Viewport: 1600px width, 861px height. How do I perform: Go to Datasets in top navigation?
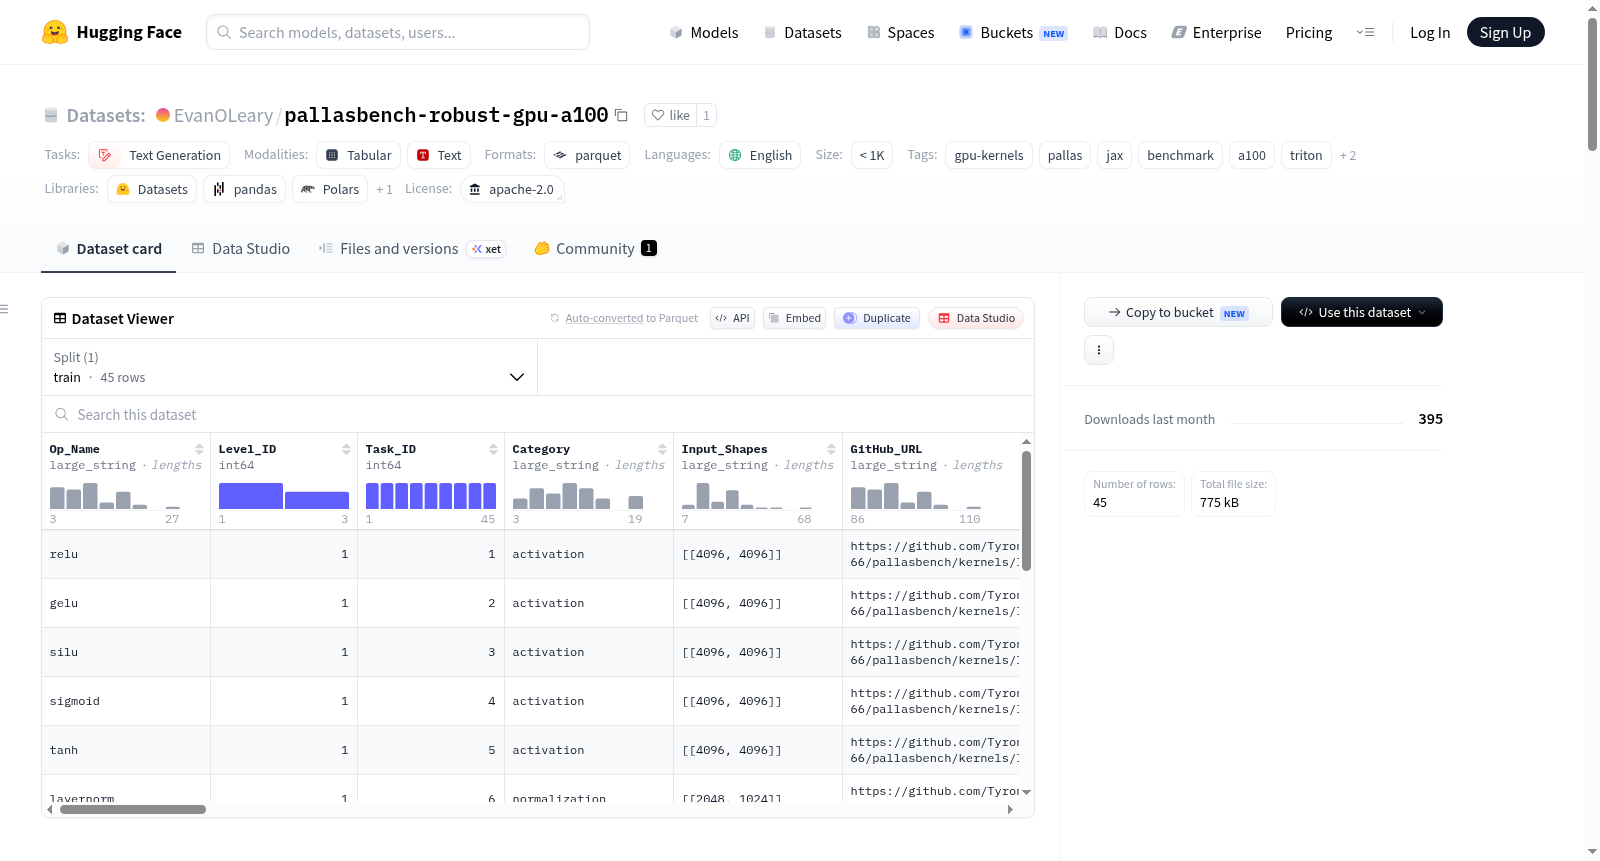pyautogui.click(x=803, y=32)
